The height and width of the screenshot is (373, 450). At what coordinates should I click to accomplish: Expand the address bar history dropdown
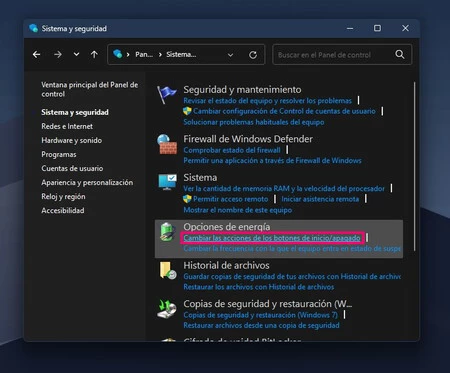coord(230,55)
